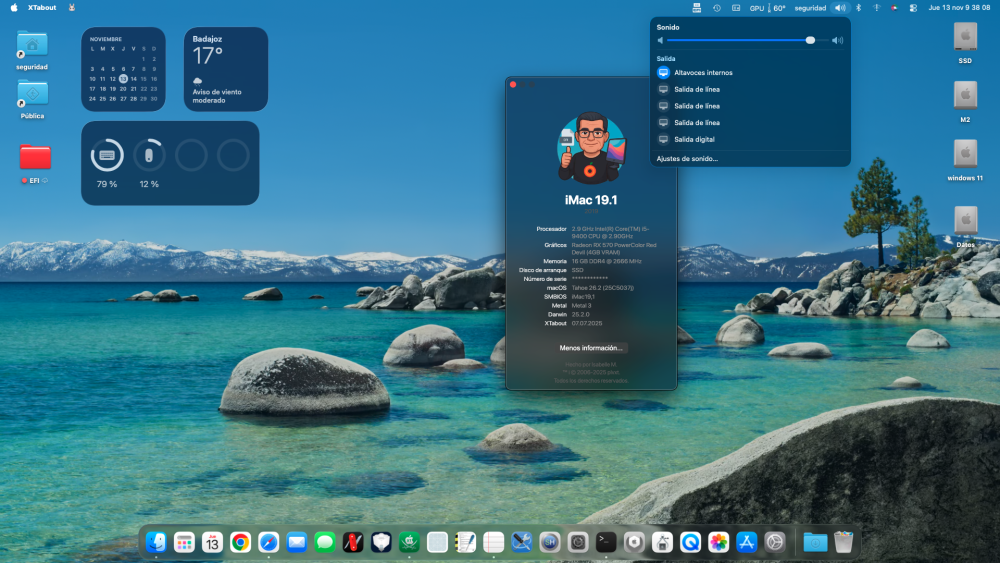This screenshot has height=563, width=1000.
Task: Open the Calendar app in the Dock
Action: point(212,542)
